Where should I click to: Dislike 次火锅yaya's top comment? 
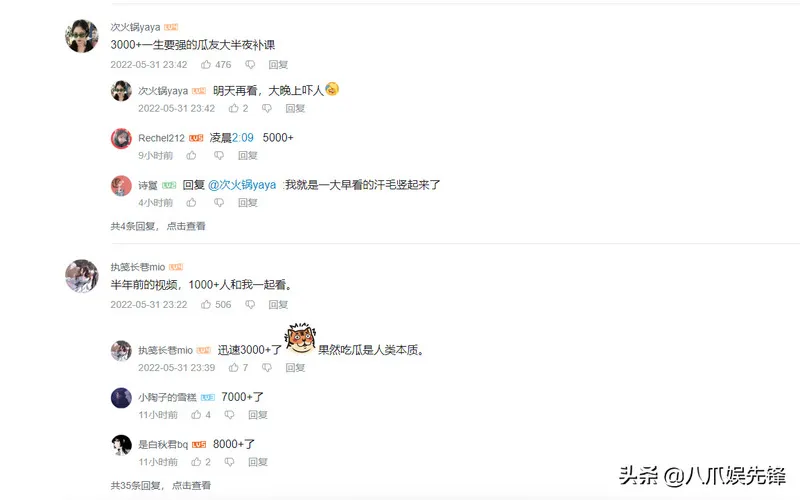[250, 64]
